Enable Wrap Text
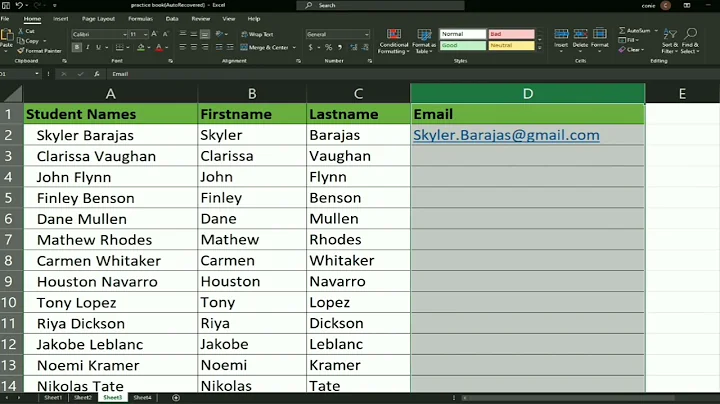 257,34
